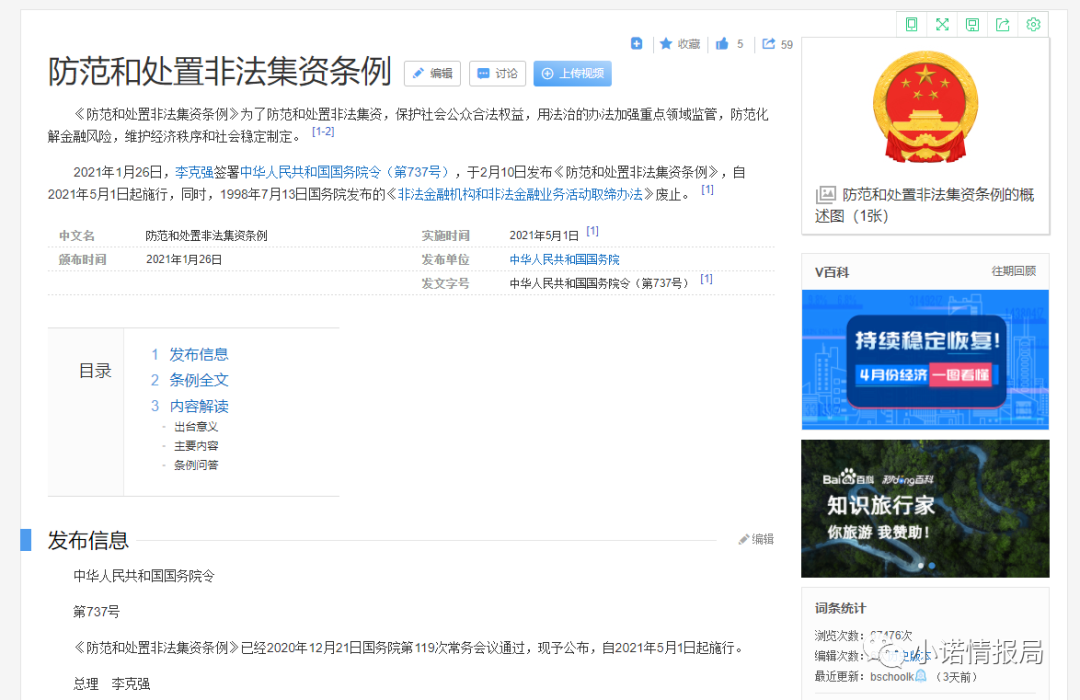Click the 编辑 pencil link of 发布信息 section

pos(756,539)
